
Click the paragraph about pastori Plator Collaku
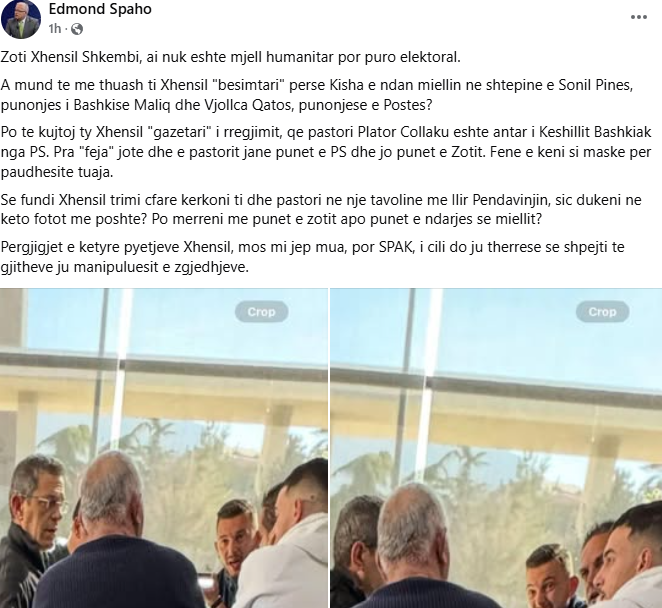point(326,152)
